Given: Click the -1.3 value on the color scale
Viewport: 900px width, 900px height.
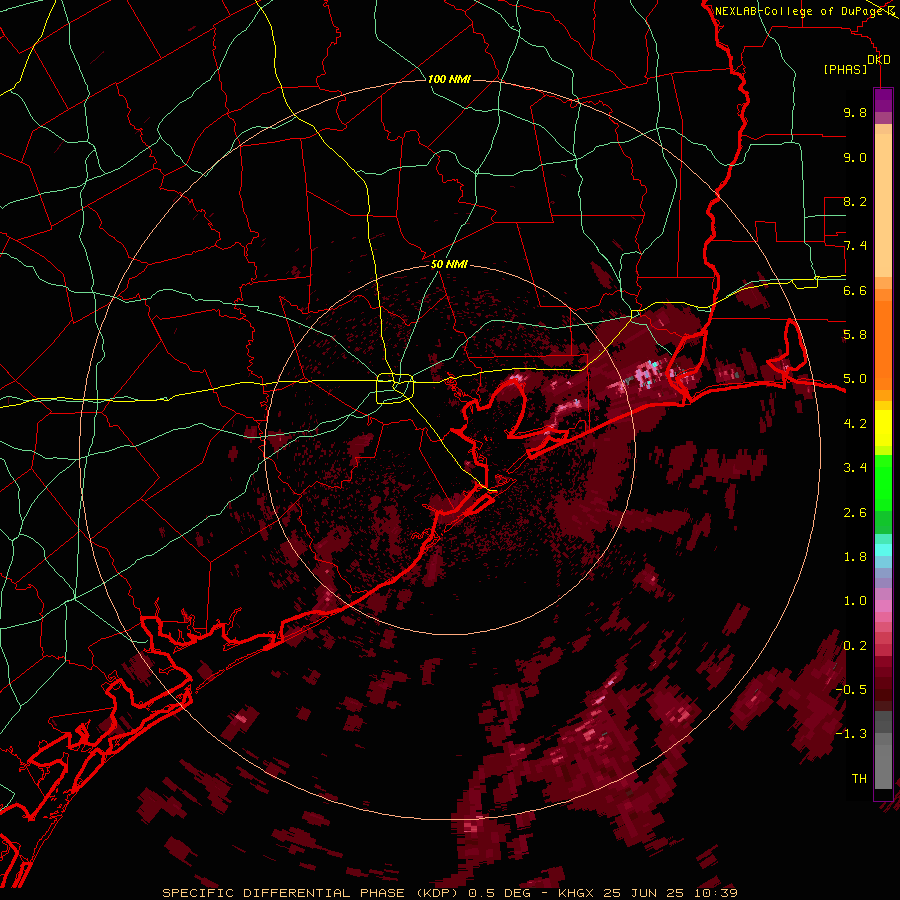Looking at the screenshot, I should (851, 734).
